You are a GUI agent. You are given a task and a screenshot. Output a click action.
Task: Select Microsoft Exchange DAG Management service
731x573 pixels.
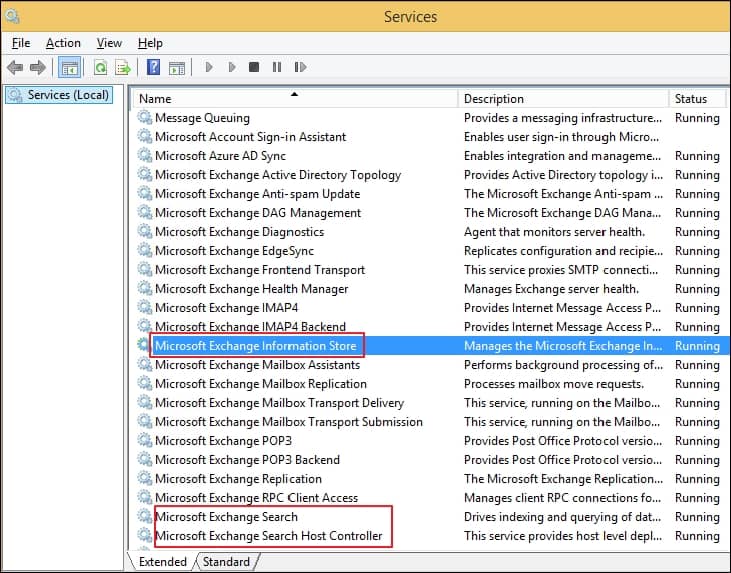(x=258, y=213)
